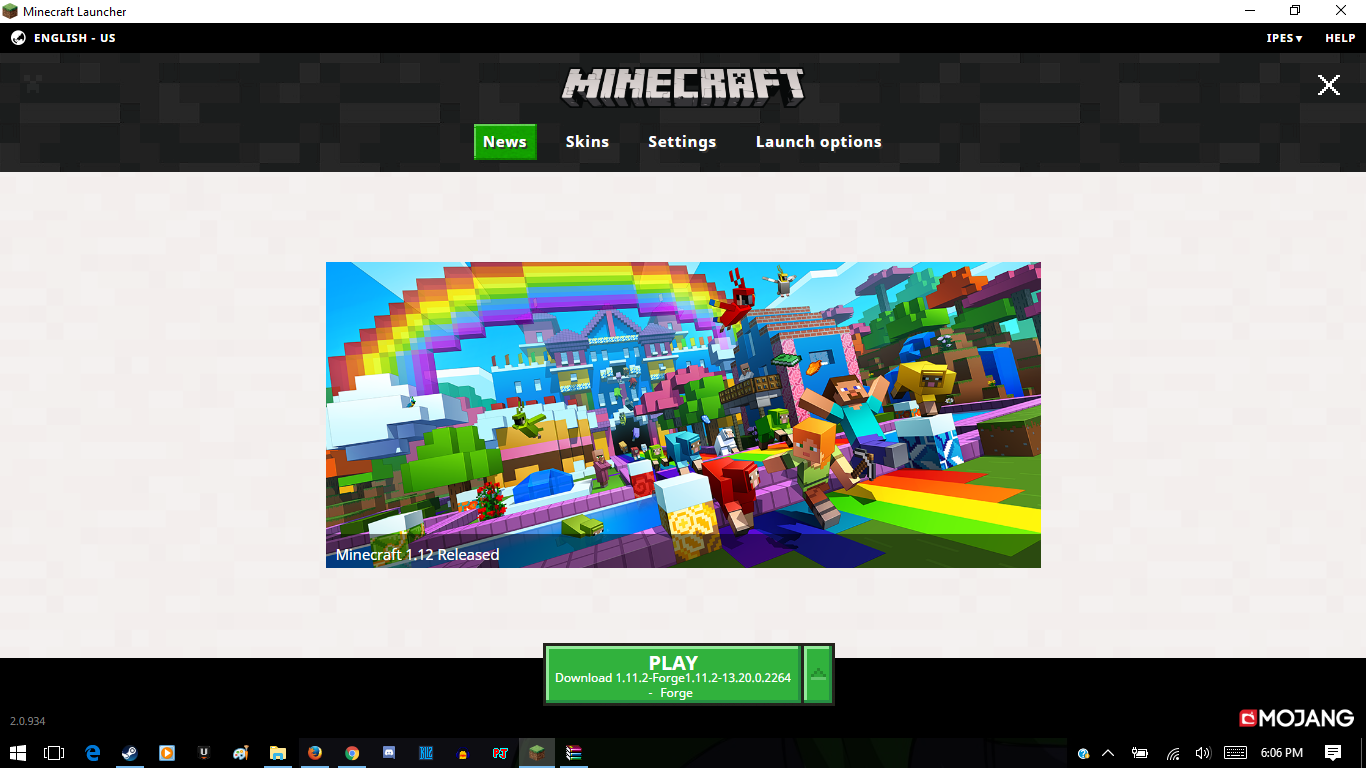Viewport: 1366px width, 768px height.
Task: Click the yellow-and-blue taskbar icon
Action: [x=463, y=754]
